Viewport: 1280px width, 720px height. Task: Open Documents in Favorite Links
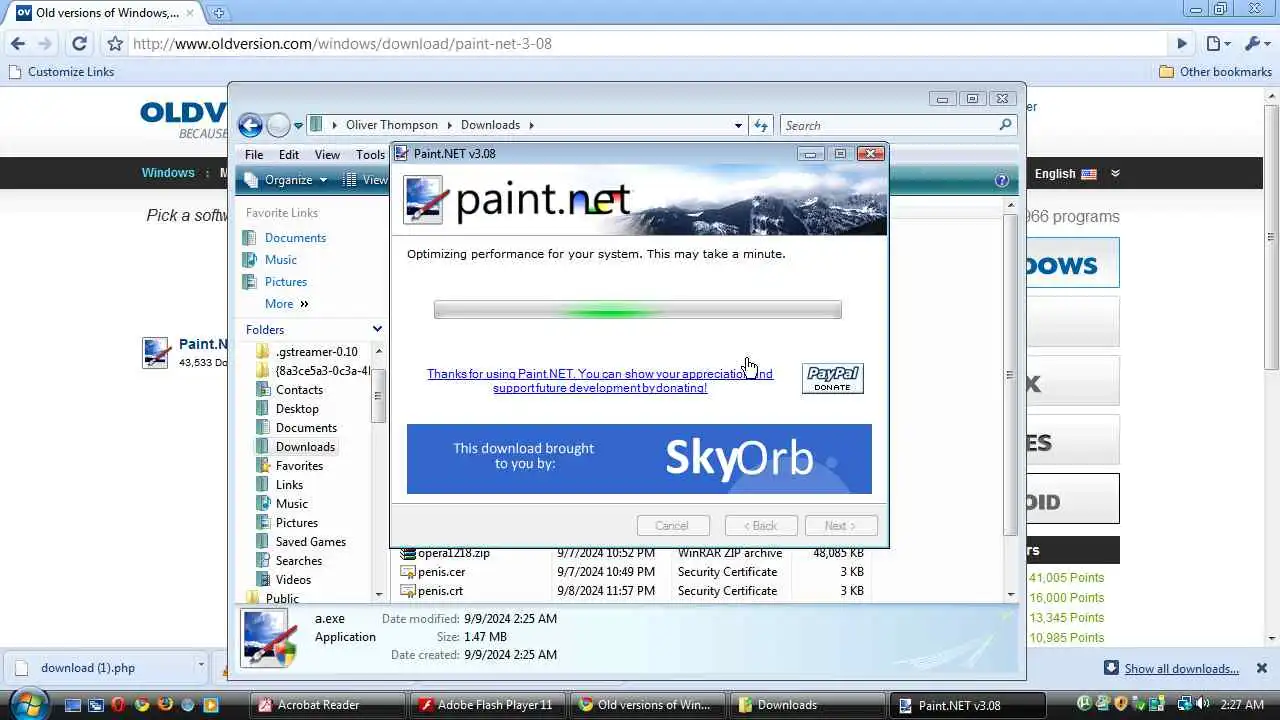tap(284, 238)
